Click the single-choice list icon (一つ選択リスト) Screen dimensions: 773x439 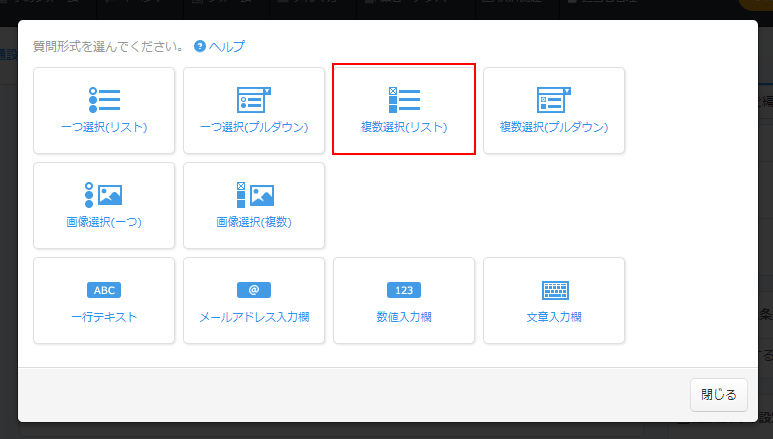(x=104, y=99)
